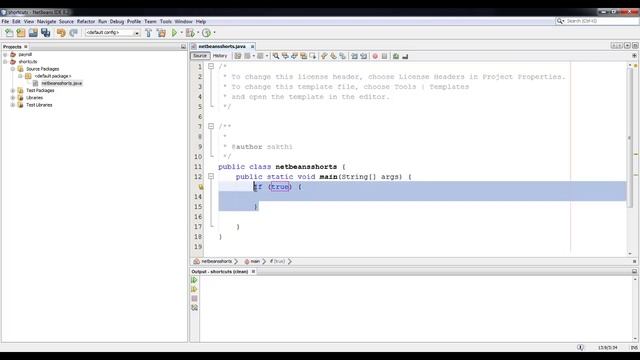Collapse the license comment fold on line 1
The image size is (640, 360).
(x=211, y=66)
